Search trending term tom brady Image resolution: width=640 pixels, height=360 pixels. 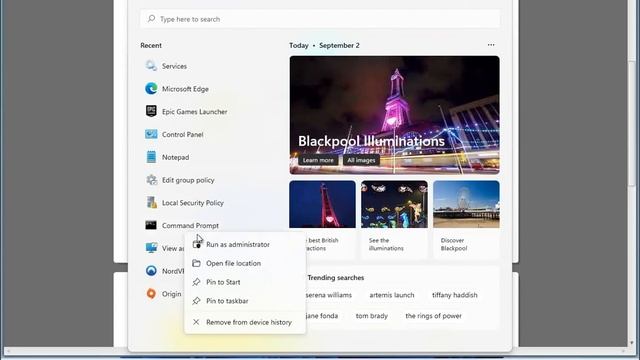tap(371, 316)
